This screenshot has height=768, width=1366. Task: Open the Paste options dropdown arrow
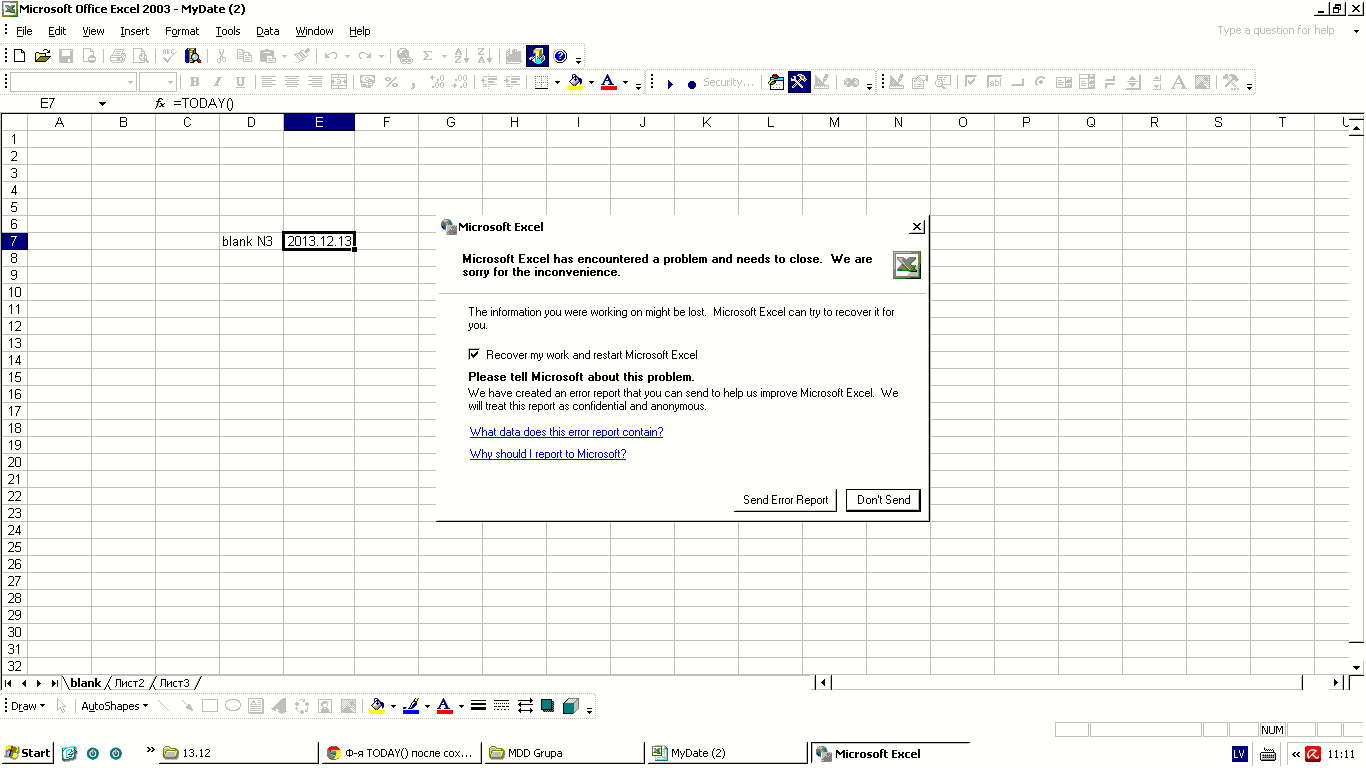(x=284, y=56)
